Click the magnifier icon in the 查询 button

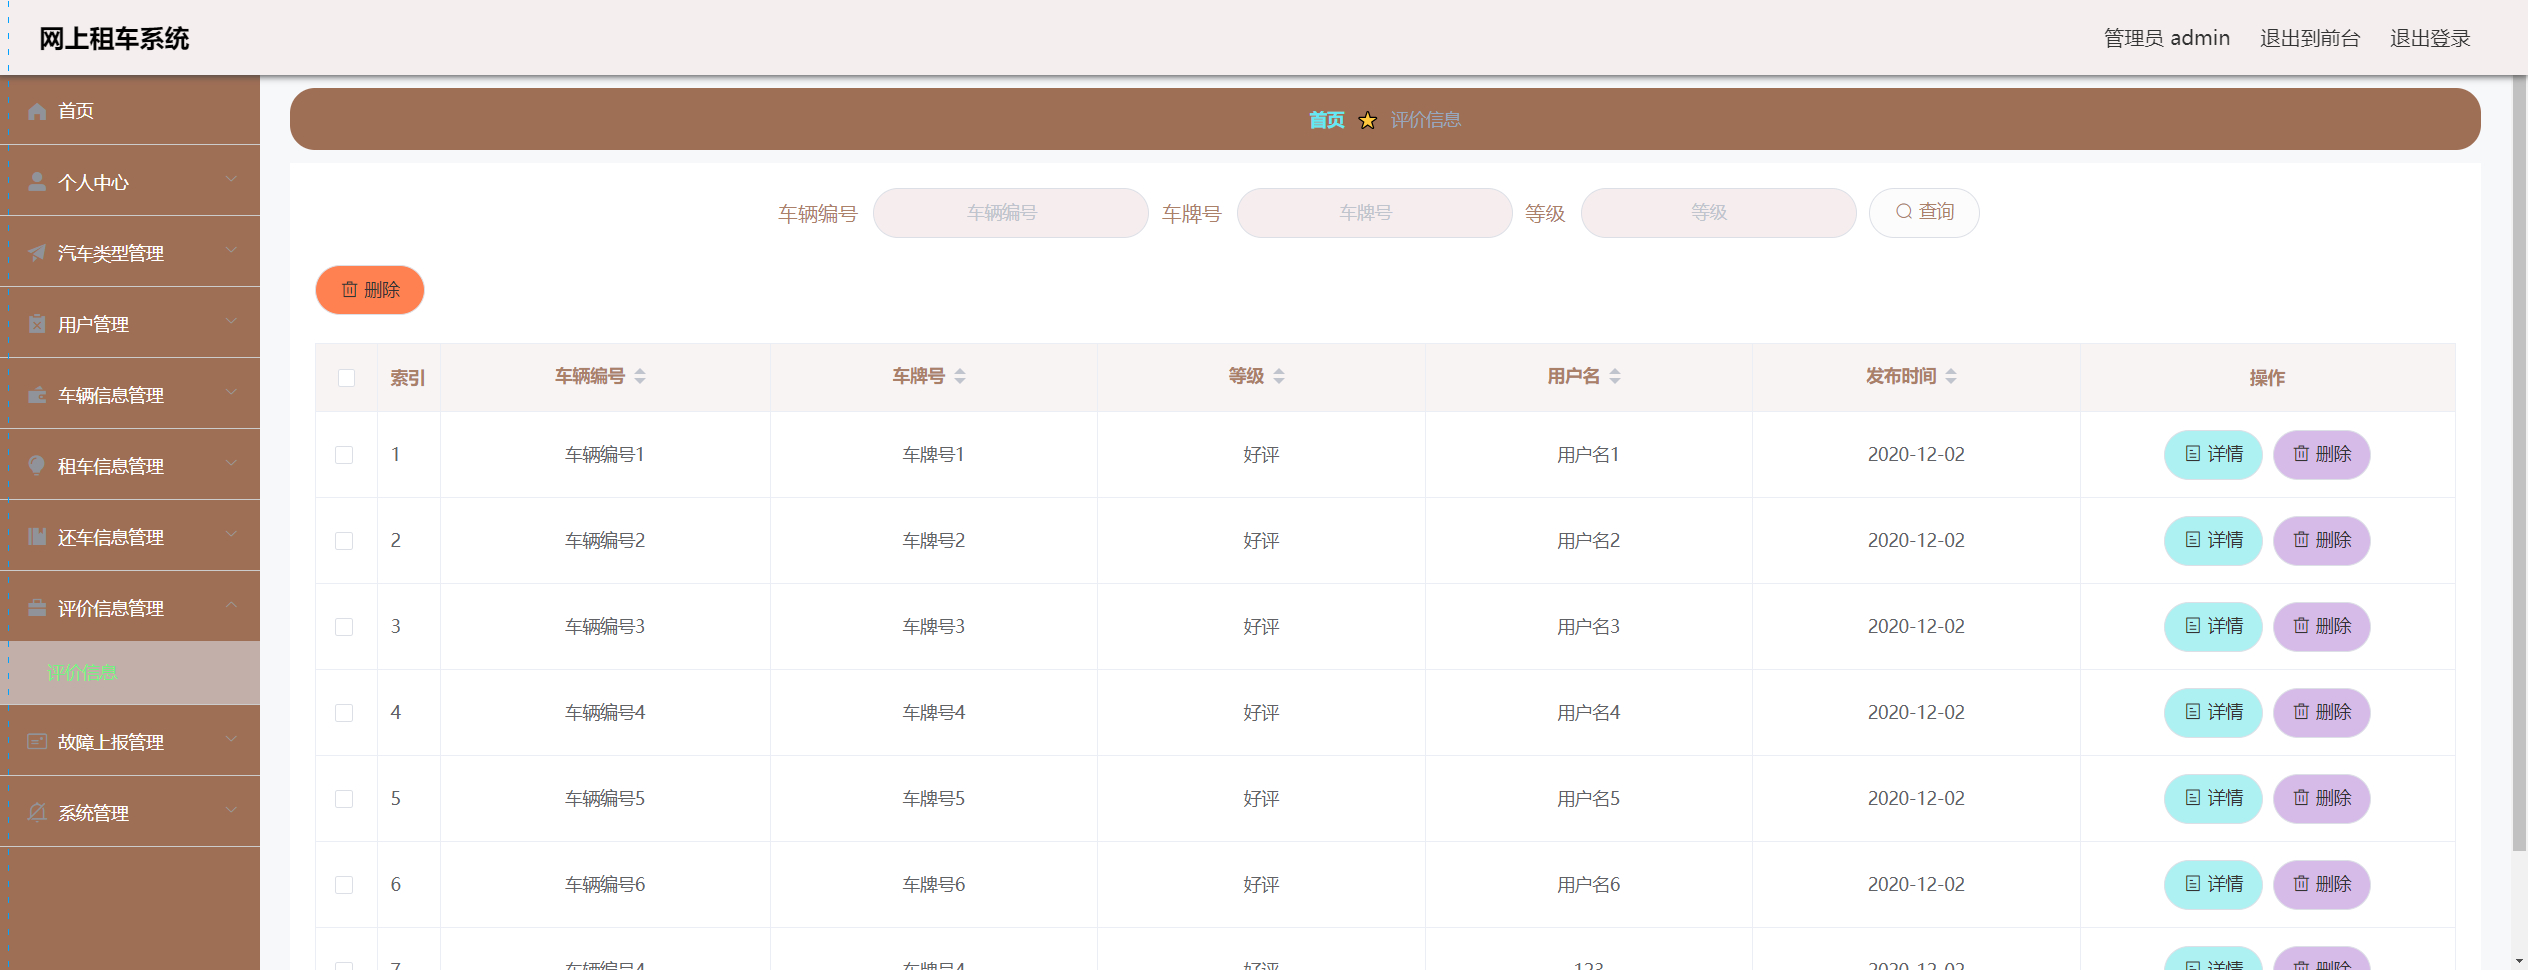1904,212
